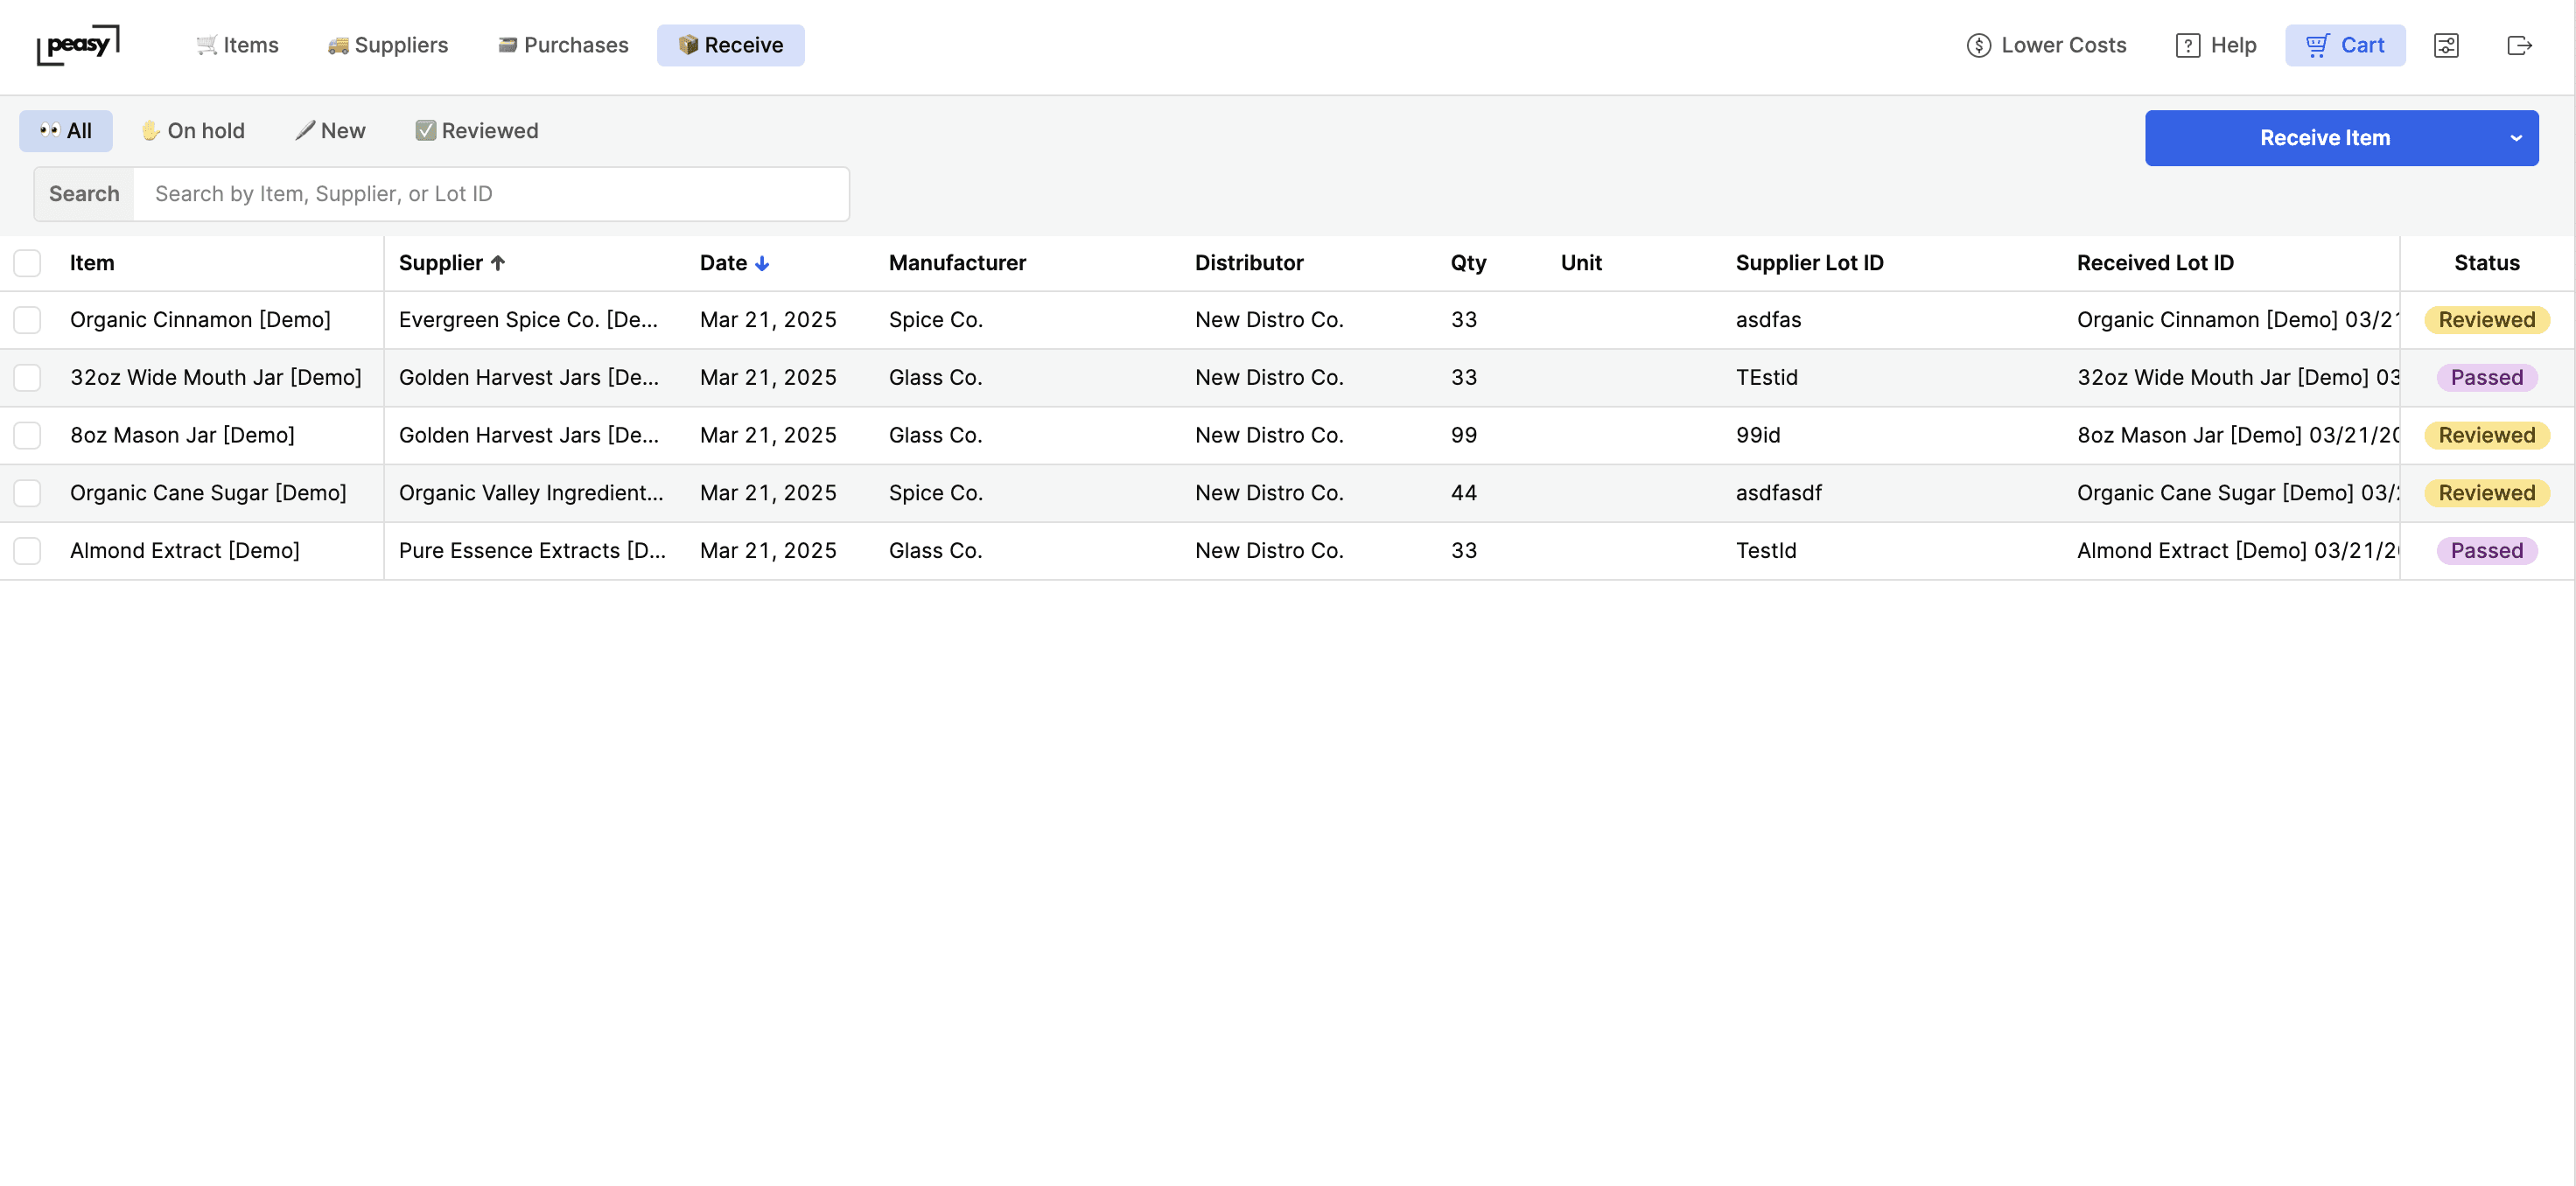Viewport: 2576px width, 1186px height.
Task: Open the Items tab
Action: coord(237,45)
